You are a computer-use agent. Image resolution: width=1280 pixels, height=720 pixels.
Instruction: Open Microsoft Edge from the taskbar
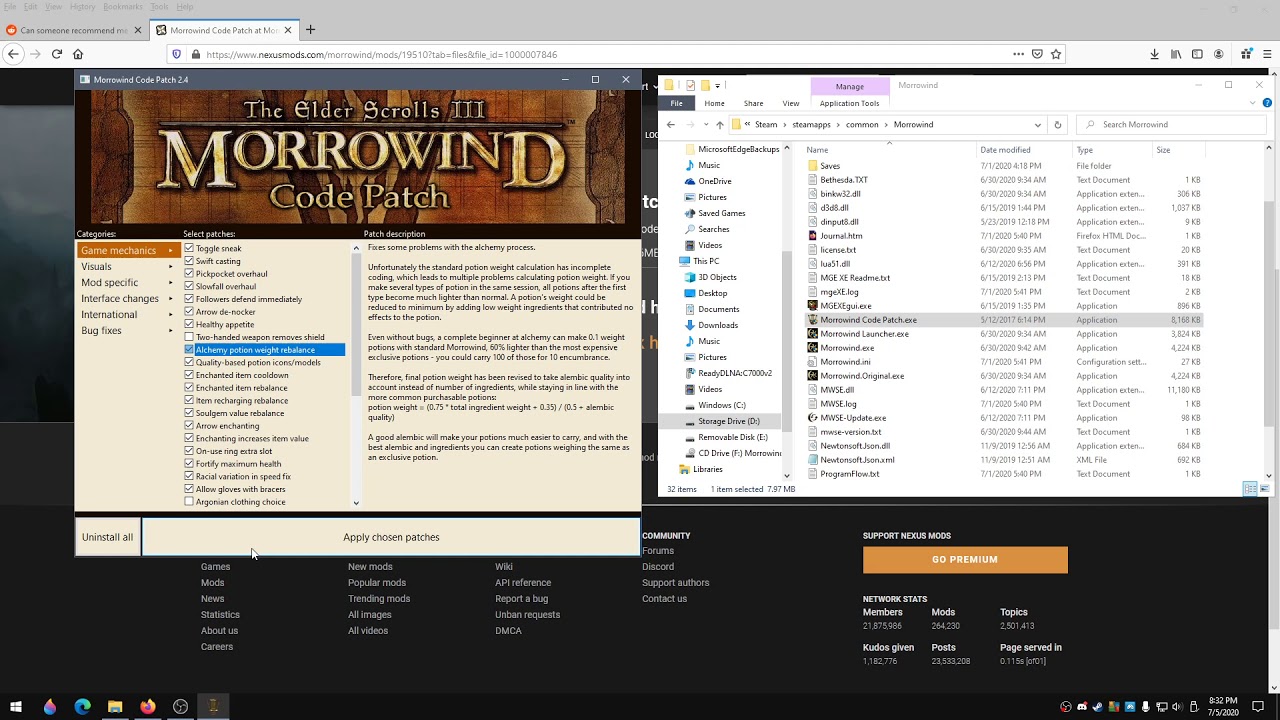tap(82, 707)
